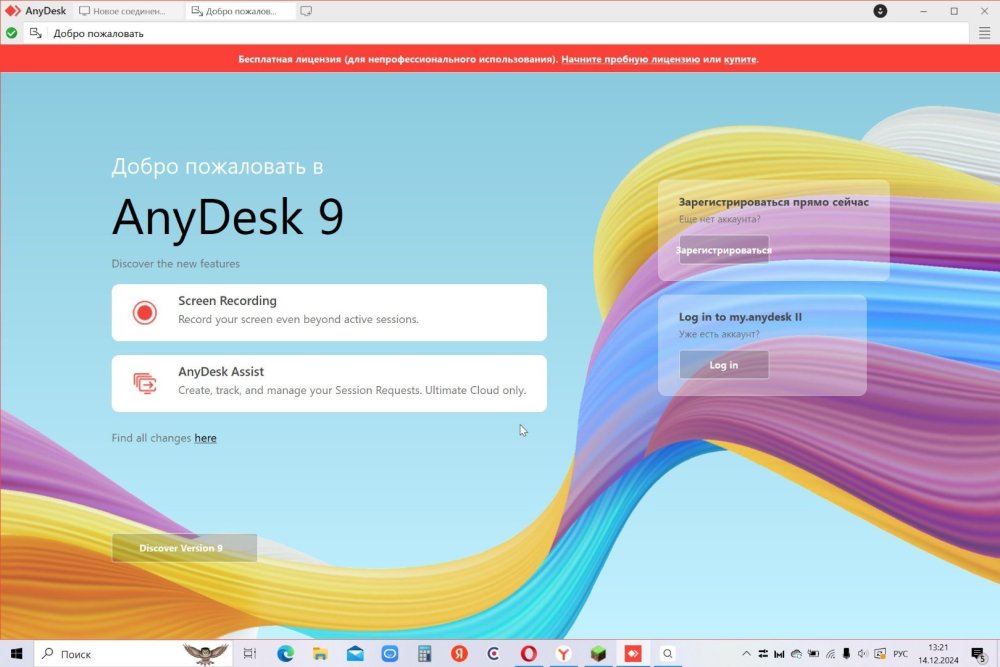
Task: Click the address bar Добро пожаловать field
Action: (496, 33)
